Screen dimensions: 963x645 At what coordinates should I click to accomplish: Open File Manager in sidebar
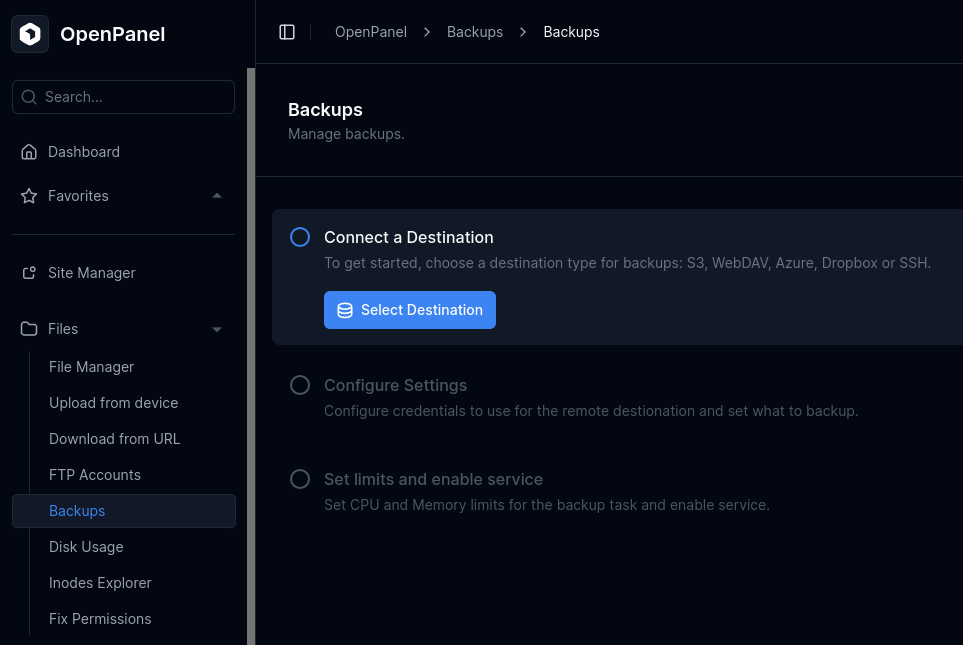click(x=91, y=367)
